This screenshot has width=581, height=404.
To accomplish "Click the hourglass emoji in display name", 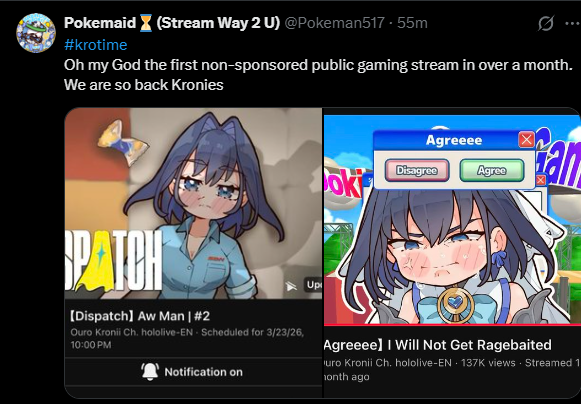I will 146,23.
